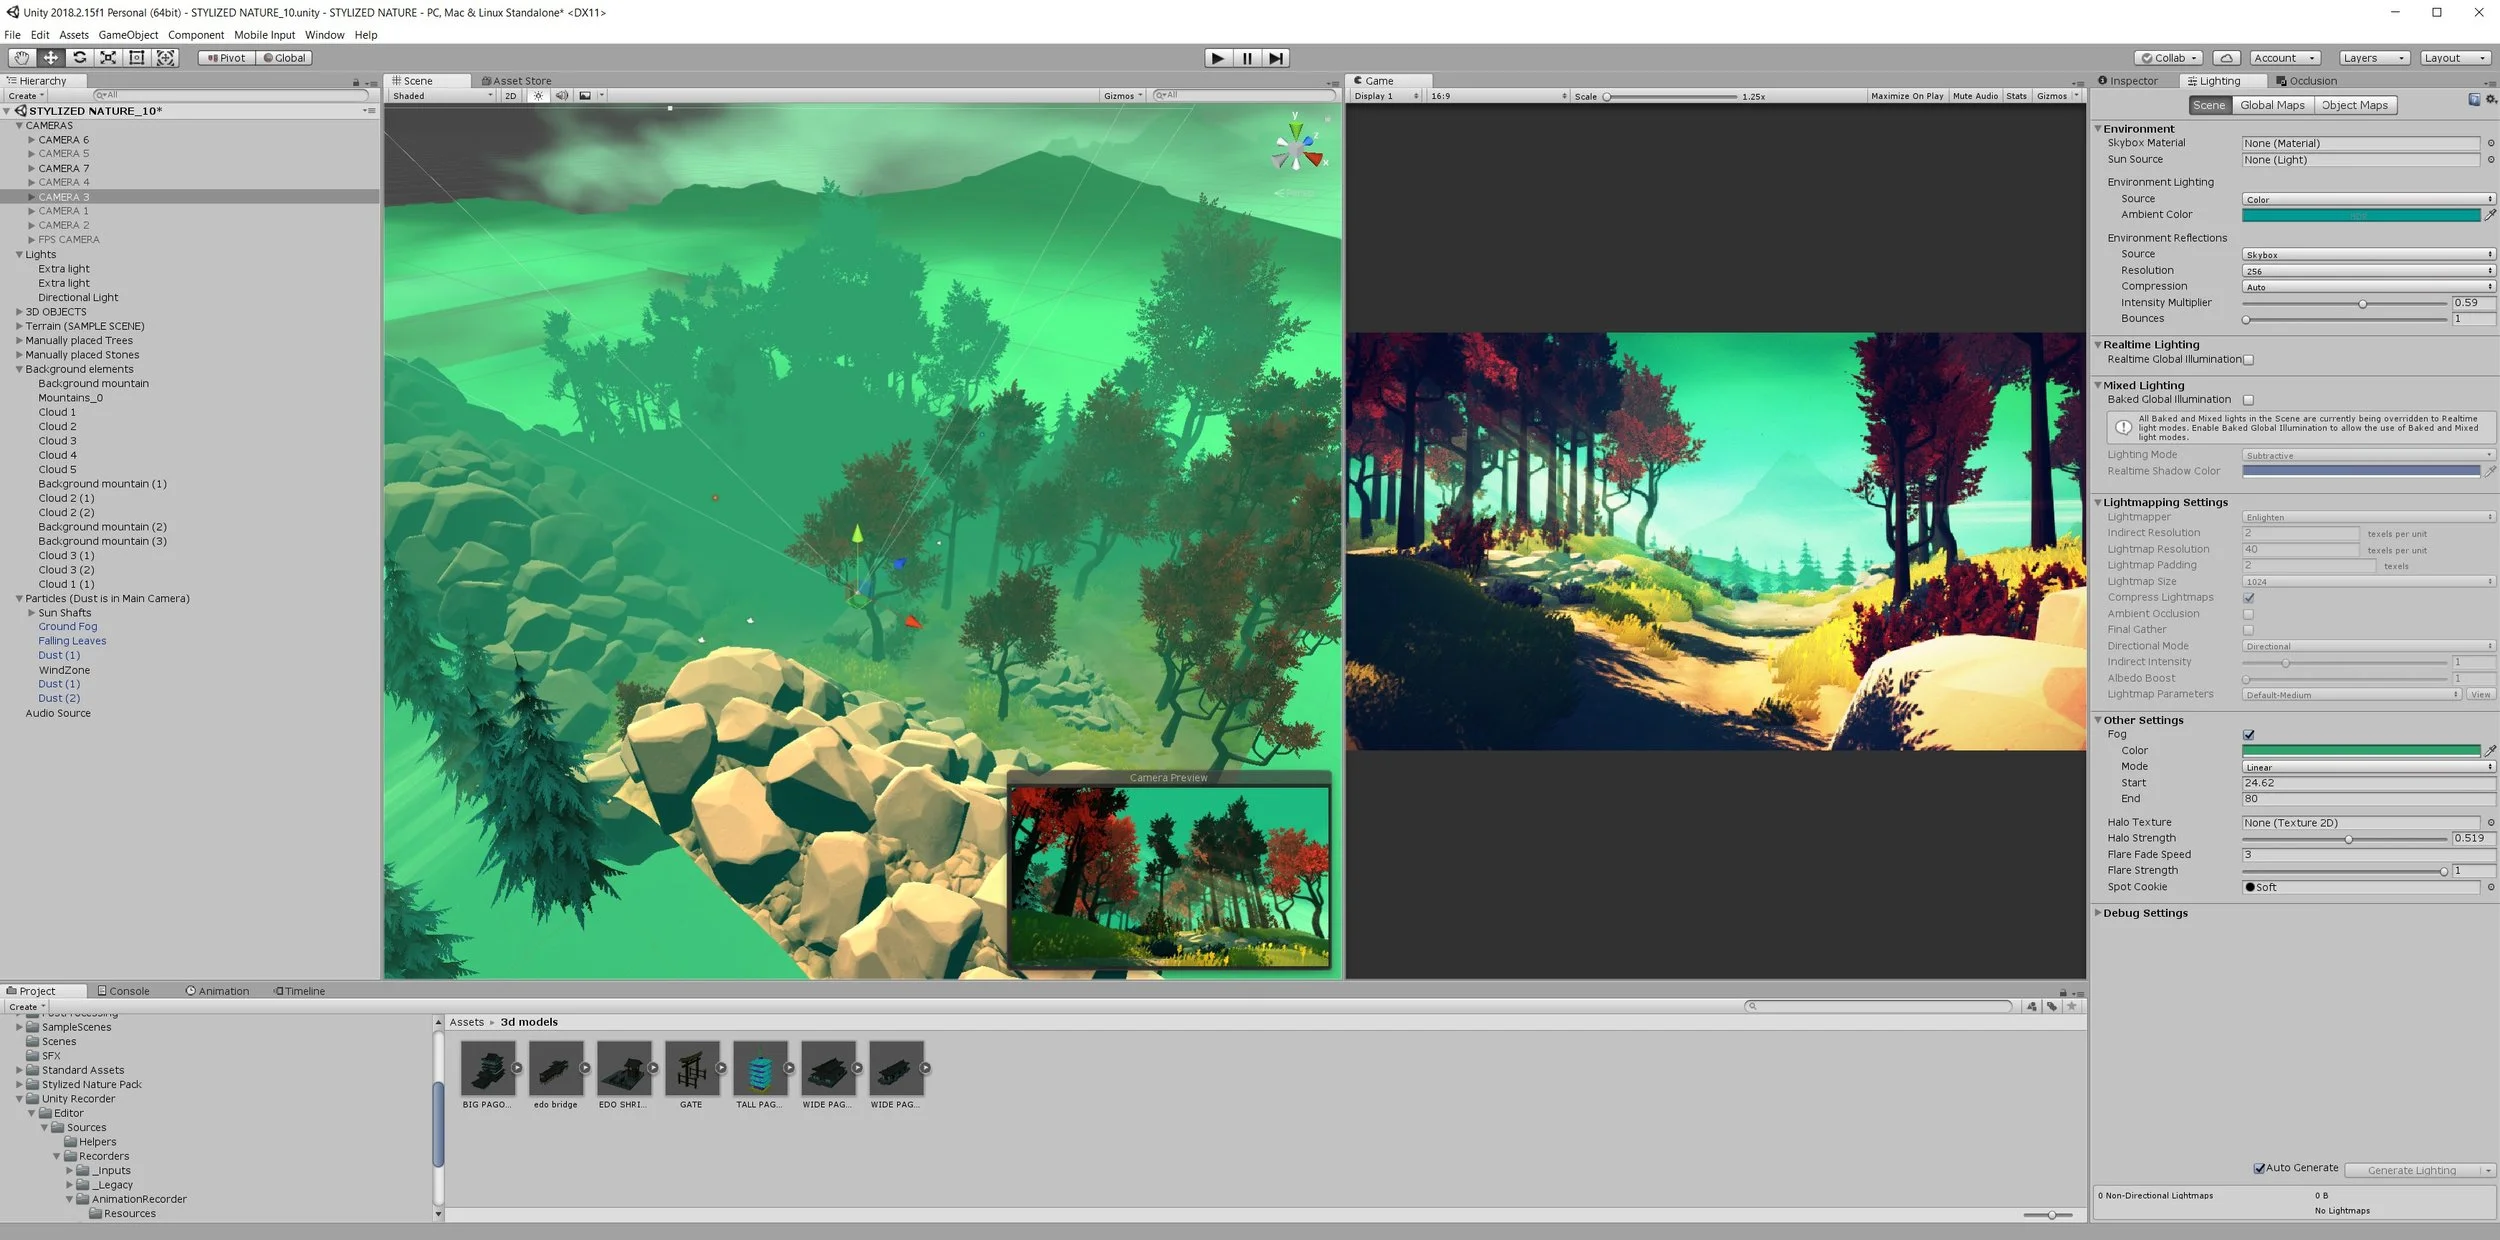Toggle scene view lighting sun icon
This screenshot has height=1240, width=2500.
pyautogui.click(x=538, y=95)
